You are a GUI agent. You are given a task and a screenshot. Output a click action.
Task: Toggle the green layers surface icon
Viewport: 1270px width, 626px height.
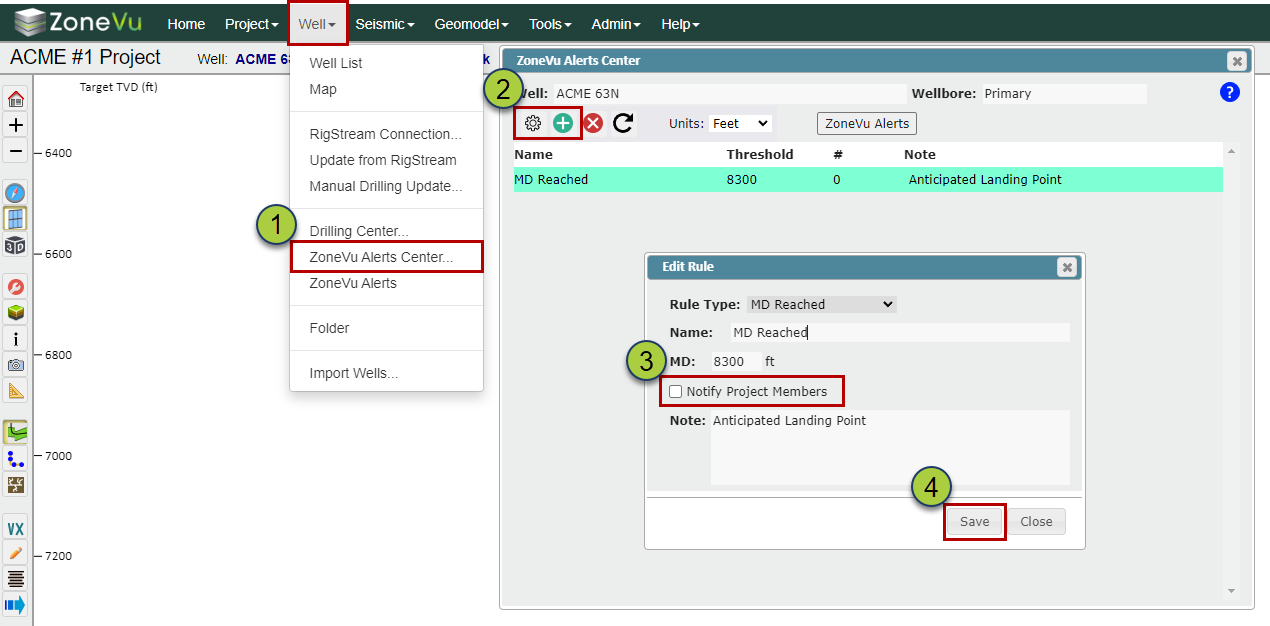tap(16, 432)
